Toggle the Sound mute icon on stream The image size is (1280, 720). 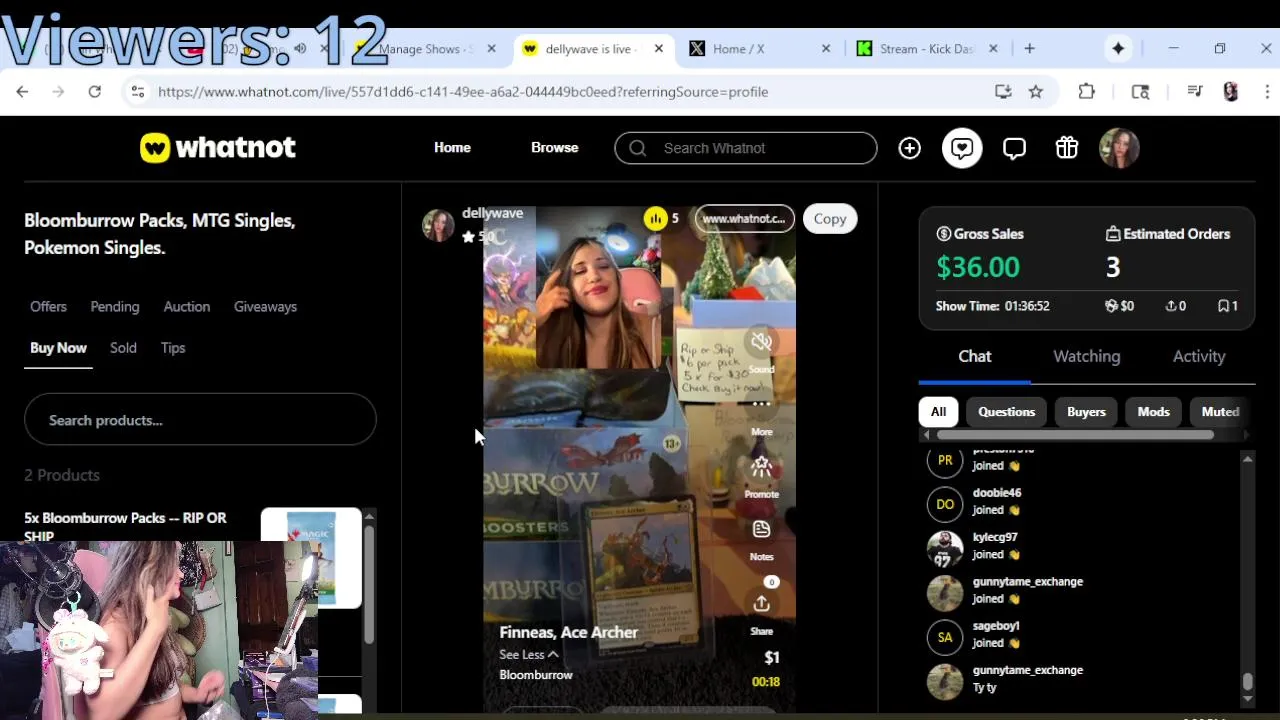(762, 342)
